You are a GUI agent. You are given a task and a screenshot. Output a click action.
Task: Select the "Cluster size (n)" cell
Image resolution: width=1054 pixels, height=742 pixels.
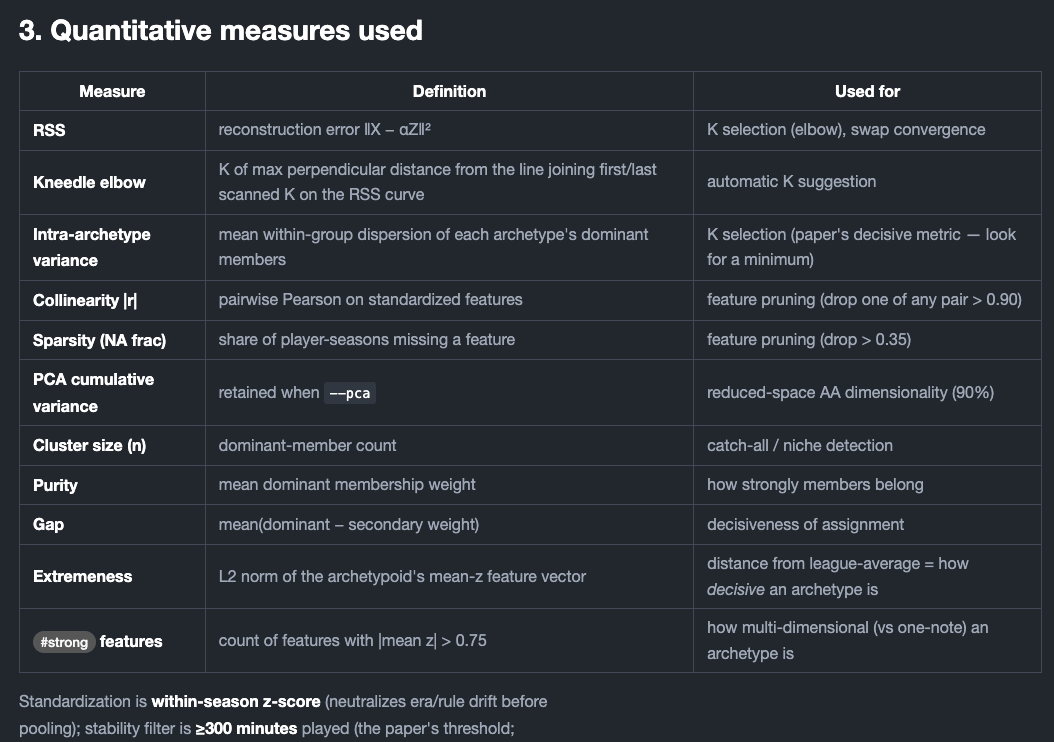(112, 446)
